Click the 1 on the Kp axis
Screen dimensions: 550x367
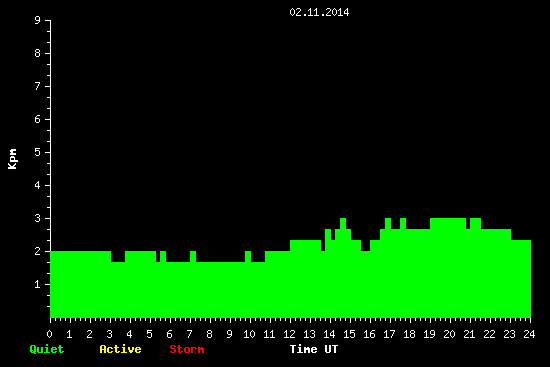38,284
